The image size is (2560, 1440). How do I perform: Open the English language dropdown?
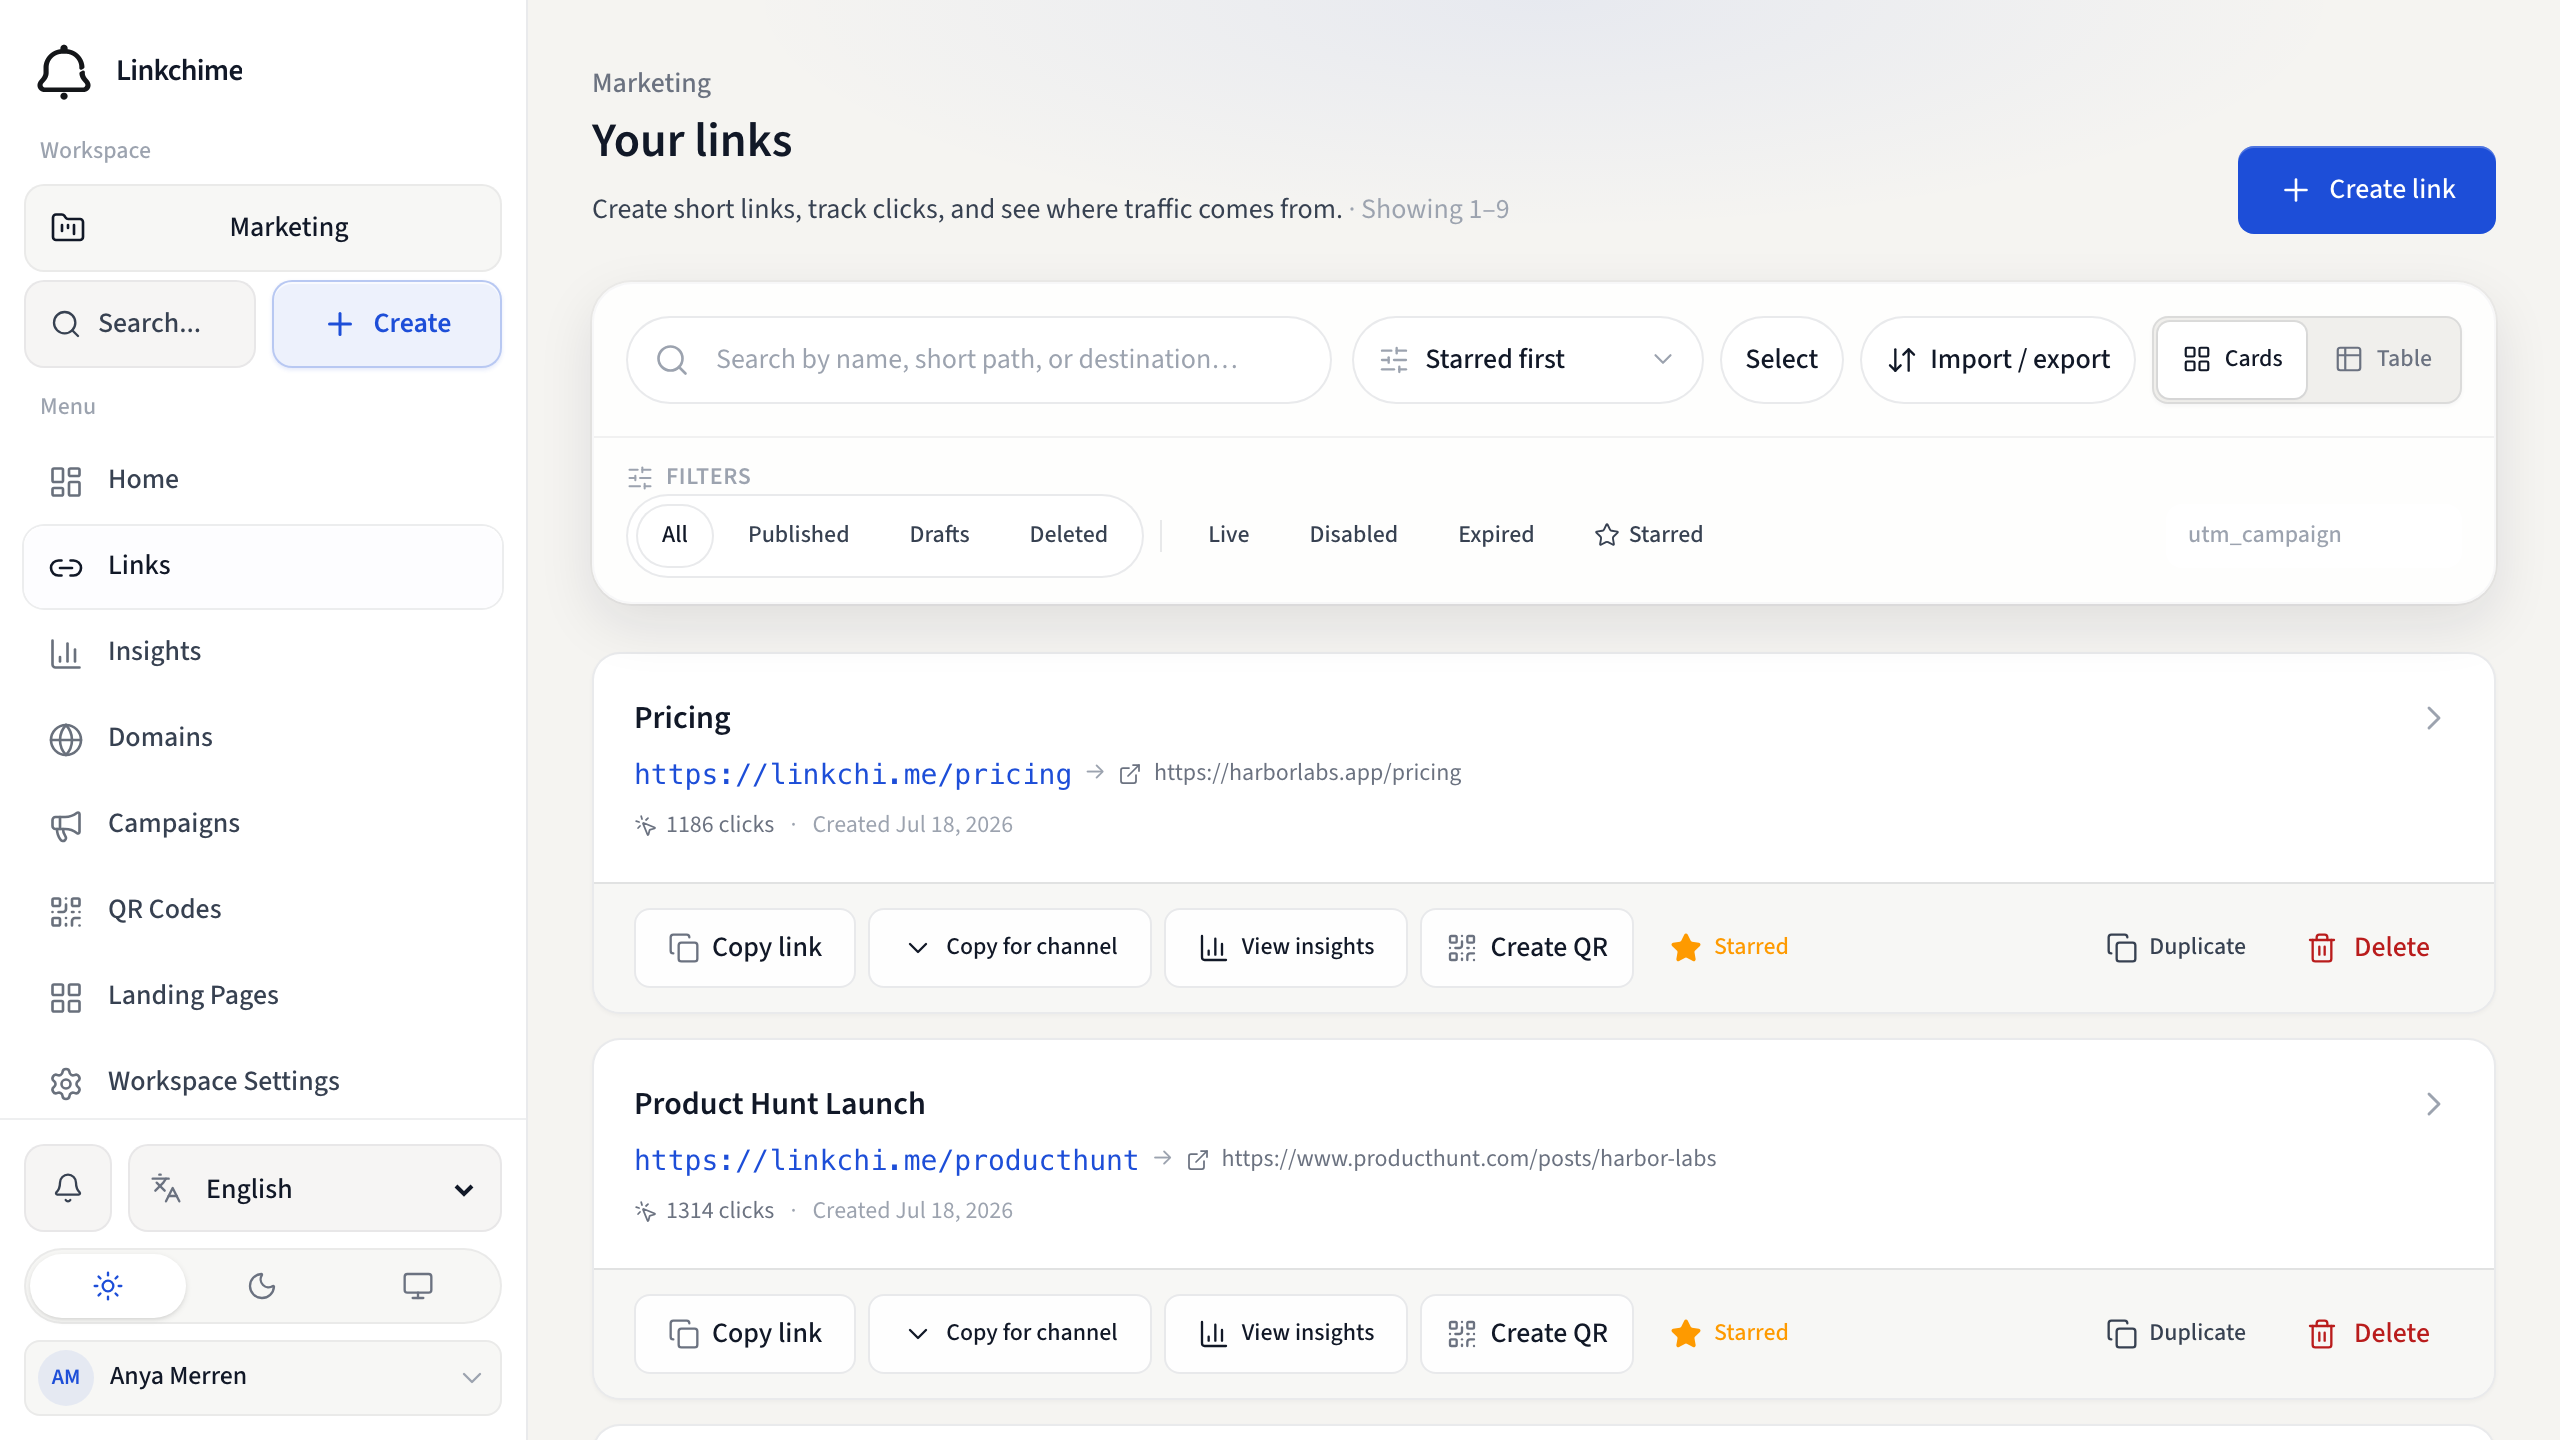tap(314, 1188)
